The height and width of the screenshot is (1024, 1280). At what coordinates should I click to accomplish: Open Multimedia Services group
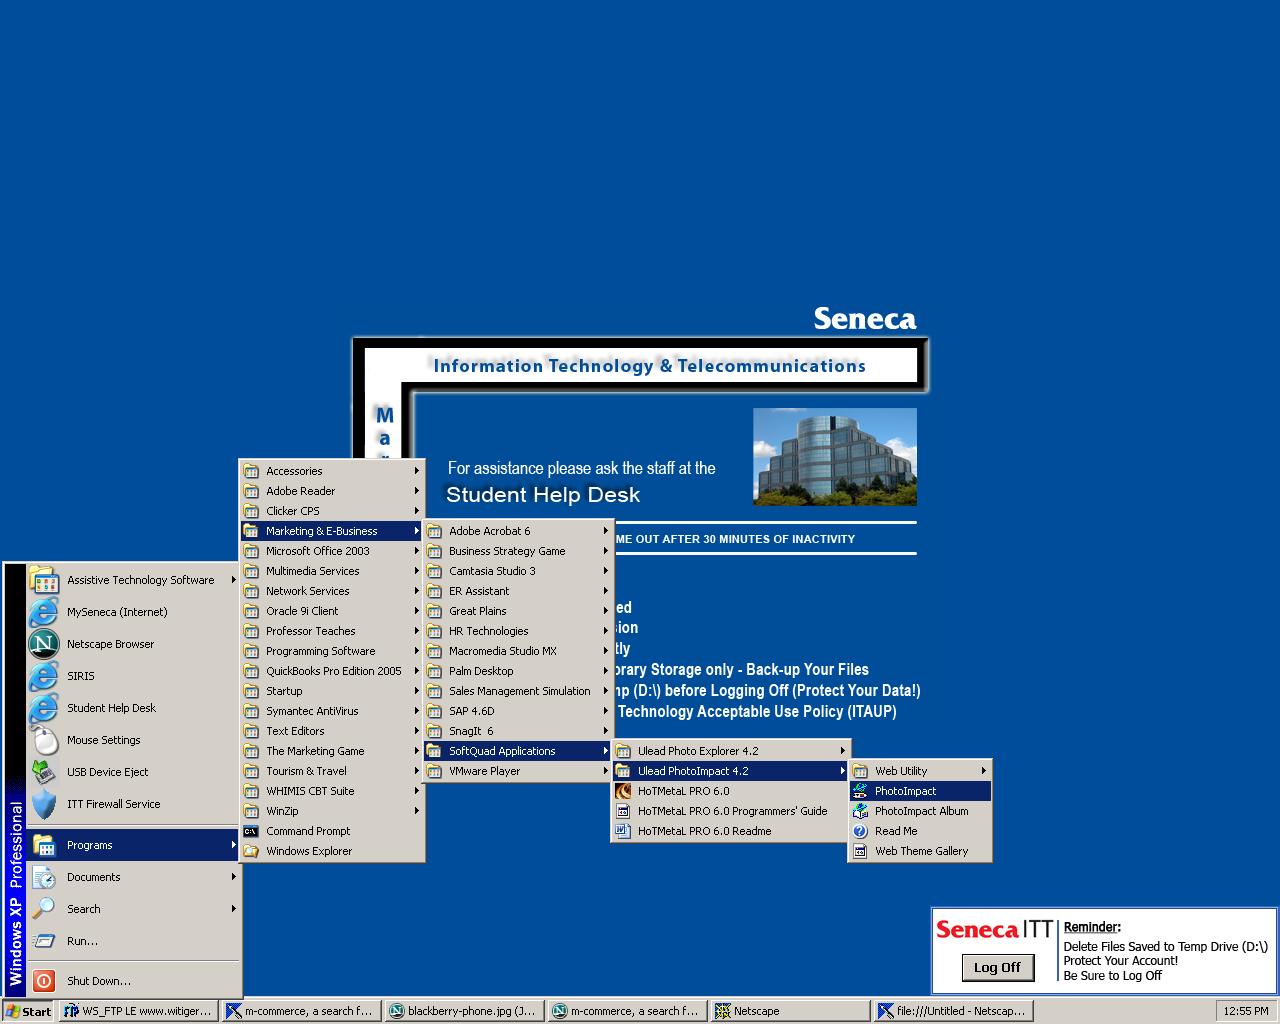pos(332,571)
